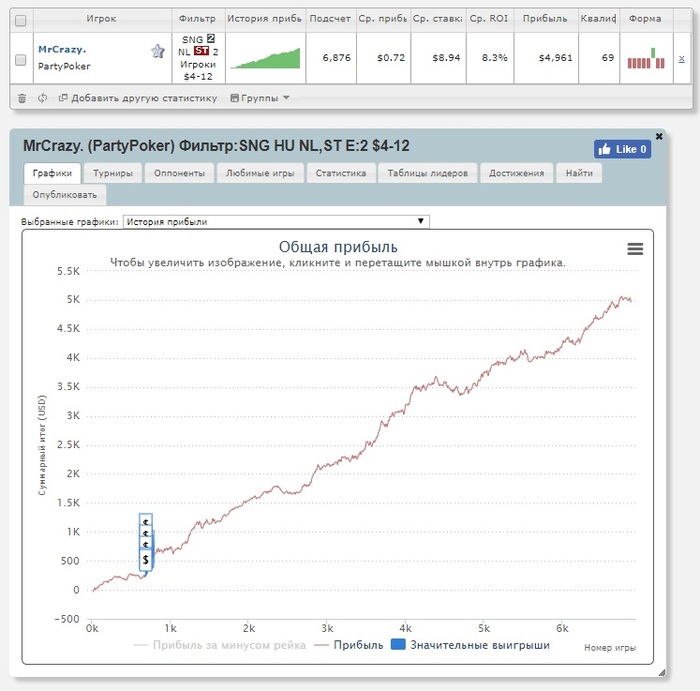Image resolution: width=700 pixels, height=691 pixels.
Task: Open the История прибыли graph dropdown
Action: 276,221
